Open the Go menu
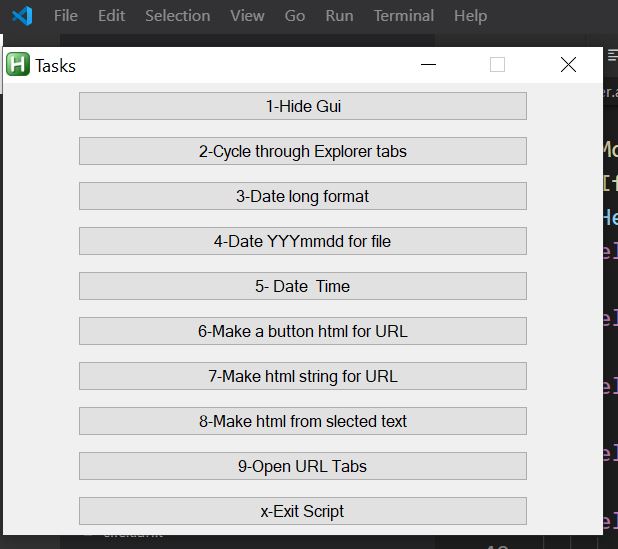This screenshot has height=549, width=618. (x=295, y=16)
